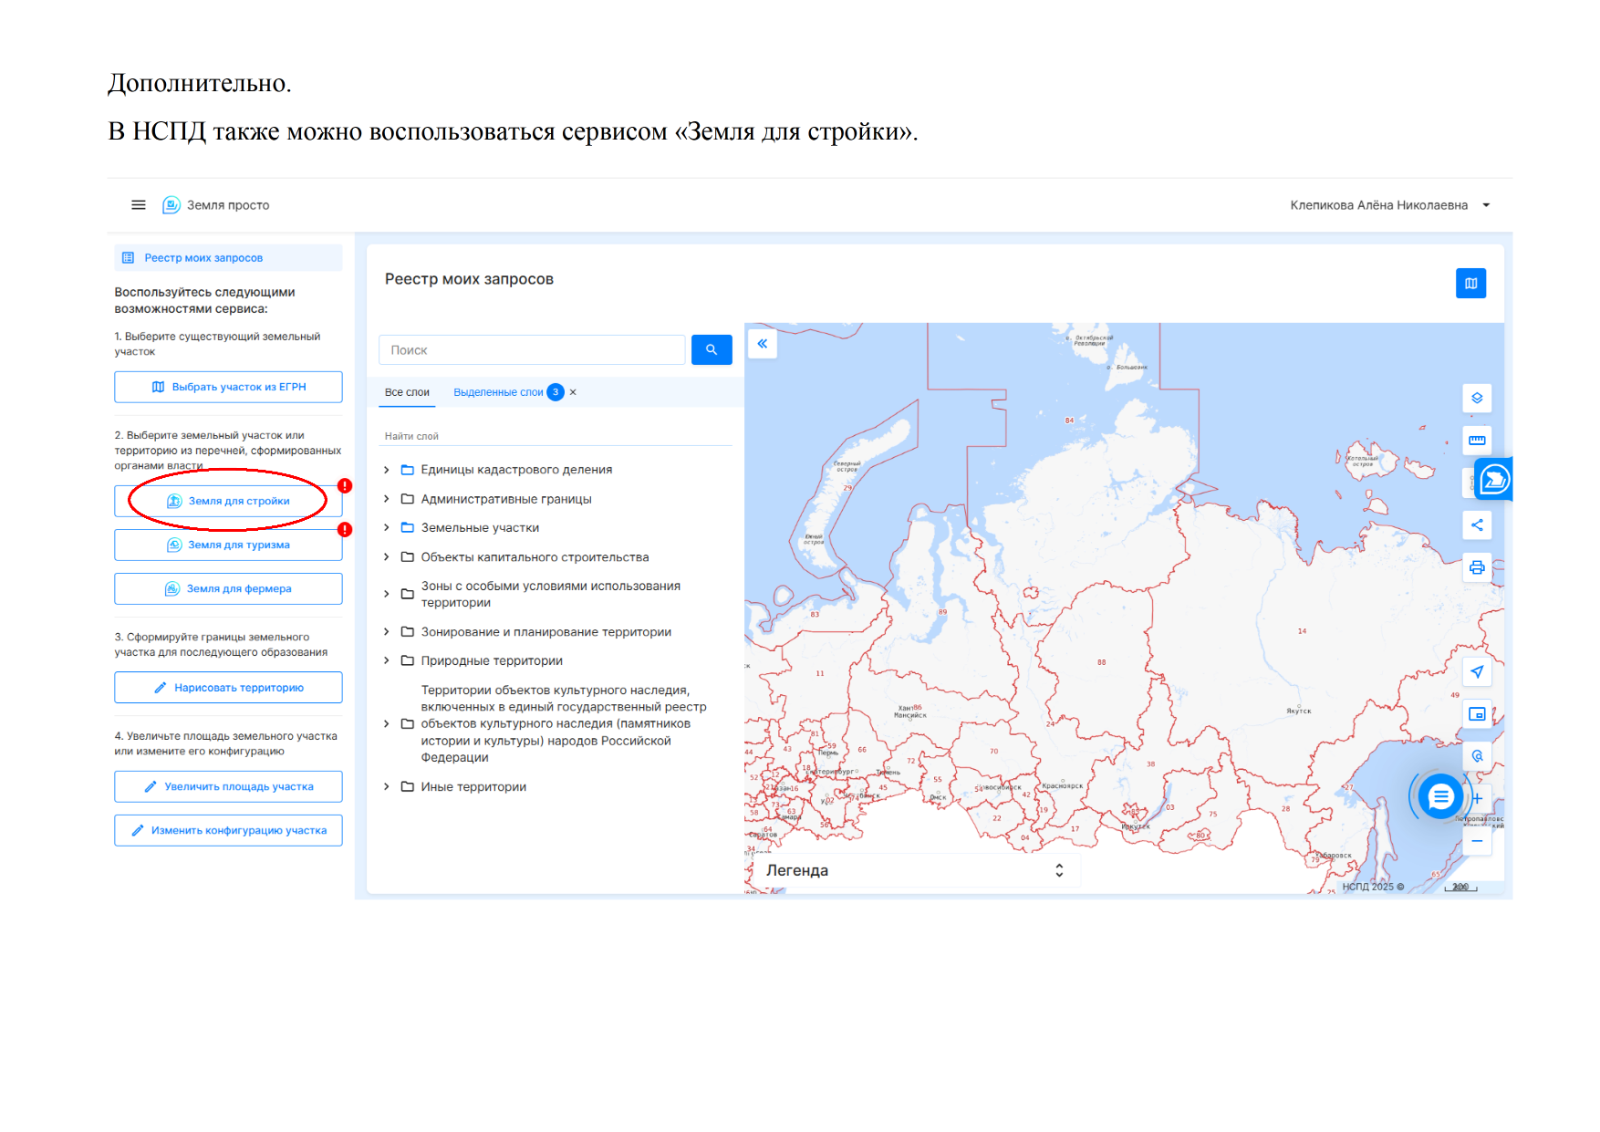Open the hamburger menu

pyautogui.click(x=138, y=205)
